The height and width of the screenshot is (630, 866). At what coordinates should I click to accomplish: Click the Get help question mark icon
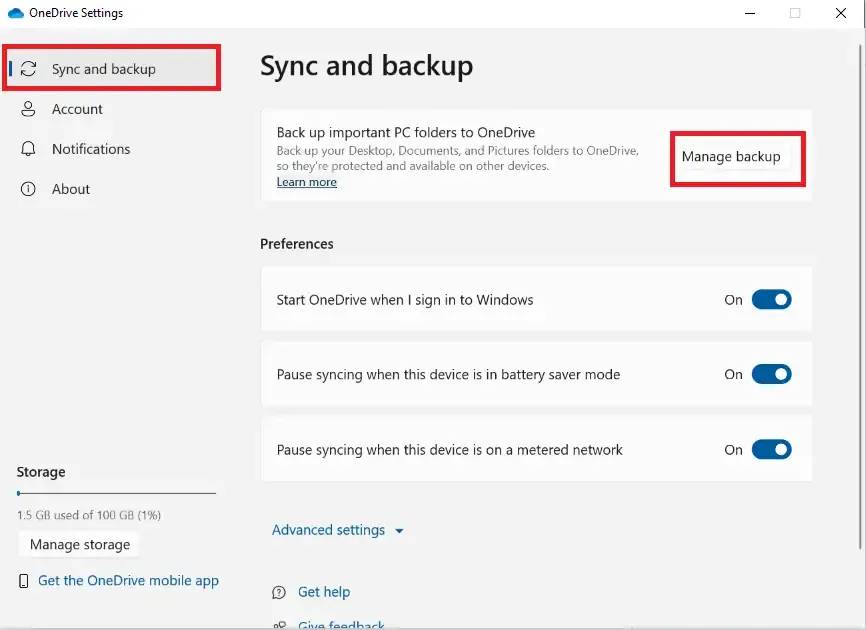point(277,592)
